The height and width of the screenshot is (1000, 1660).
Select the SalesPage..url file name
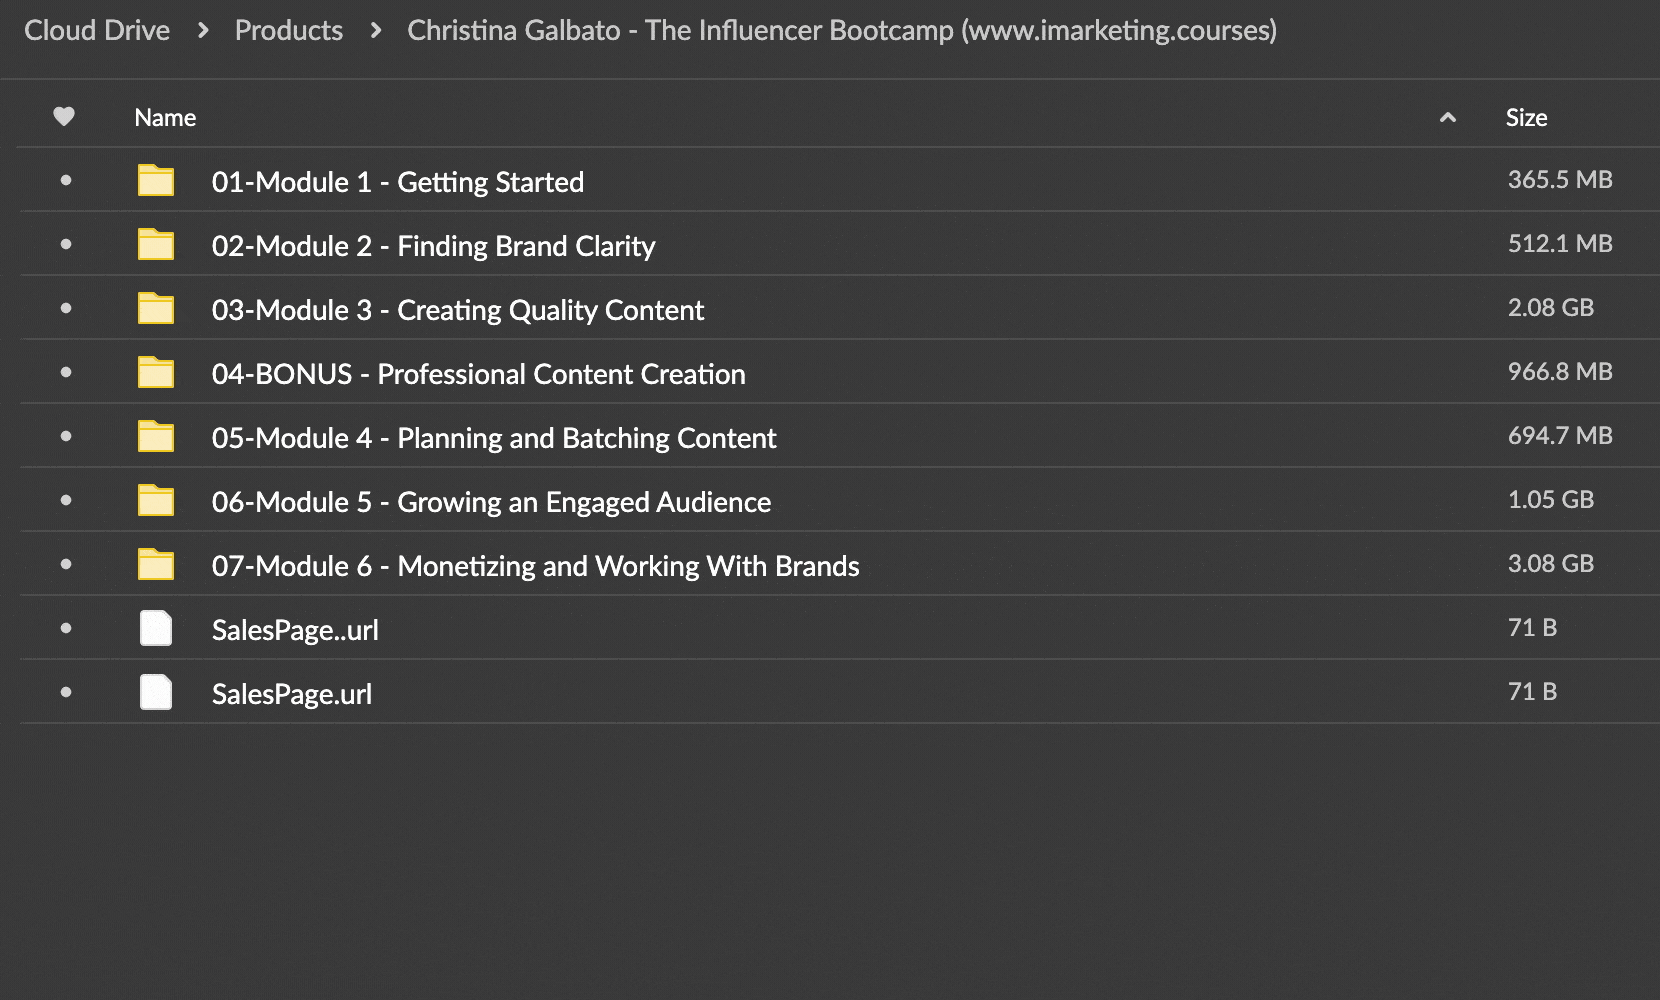coord(295,630)
